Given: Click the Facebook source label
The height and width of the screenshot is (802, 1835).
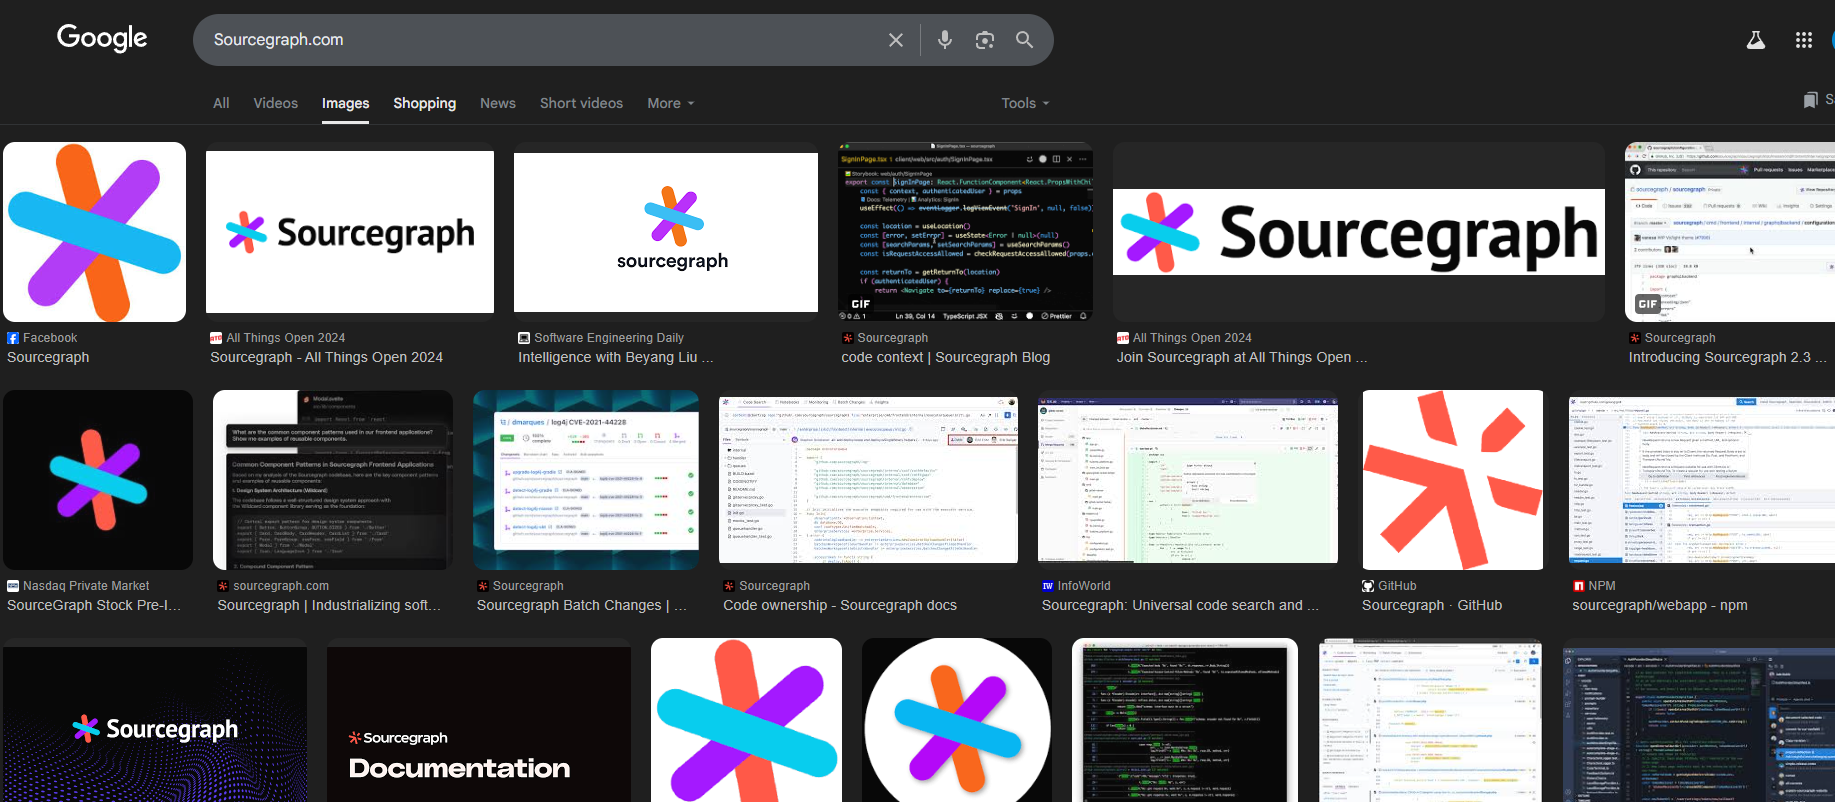Looking at the screenshot, I should pyautogui.click(x=50, y=338).
